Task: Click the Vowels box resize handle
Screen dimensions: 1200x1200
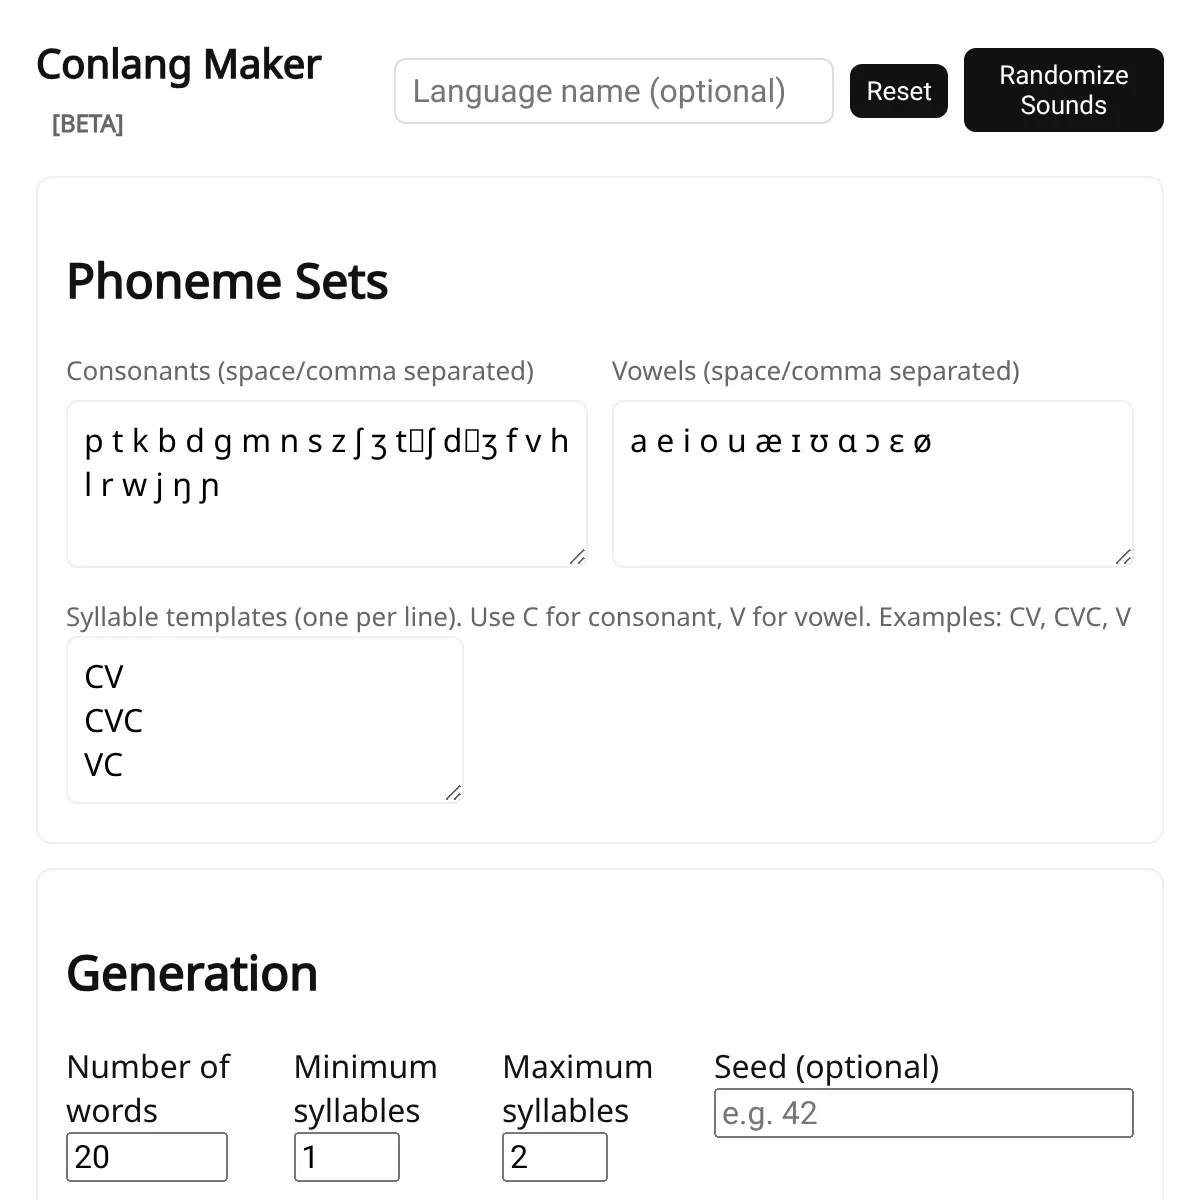Action: [1123, 557]
